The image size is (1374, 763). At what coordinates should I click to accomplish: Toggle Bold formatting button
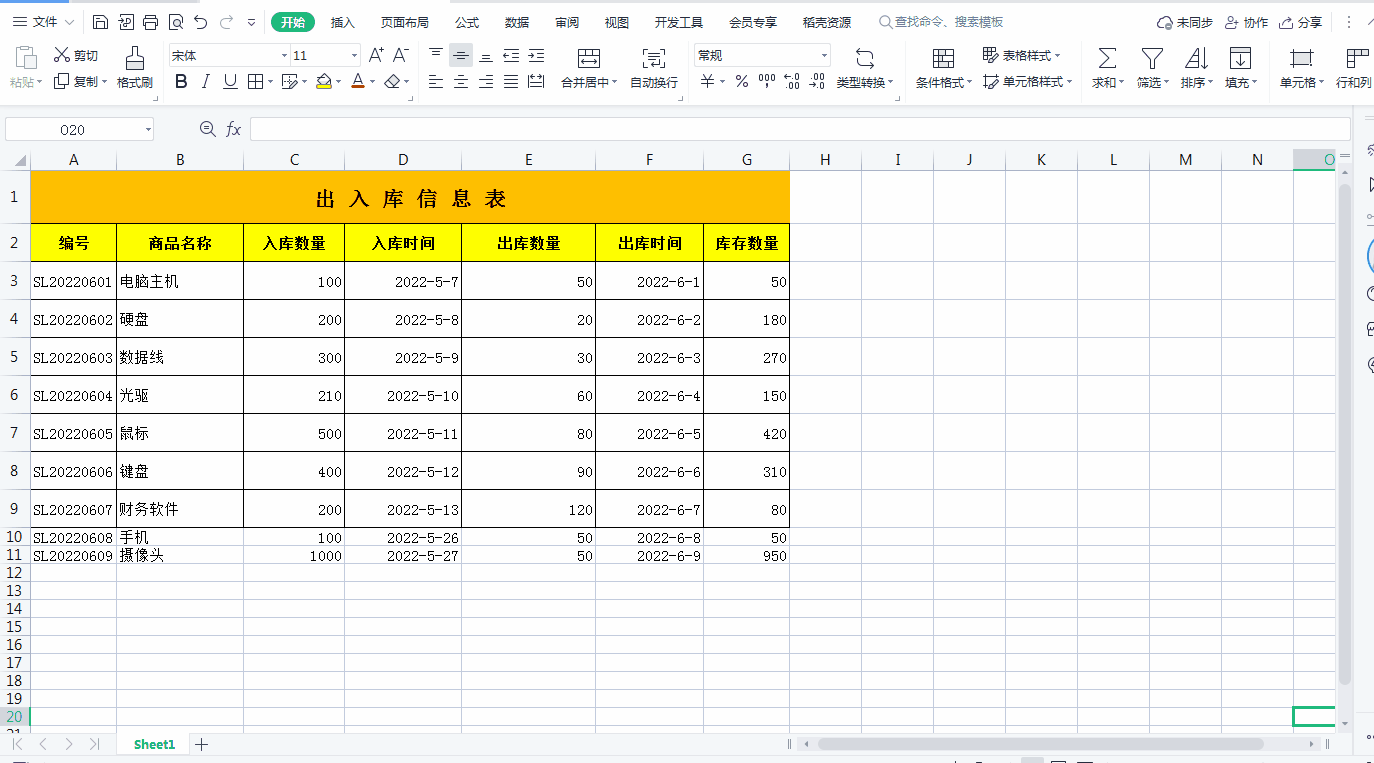tap(181, 82)
